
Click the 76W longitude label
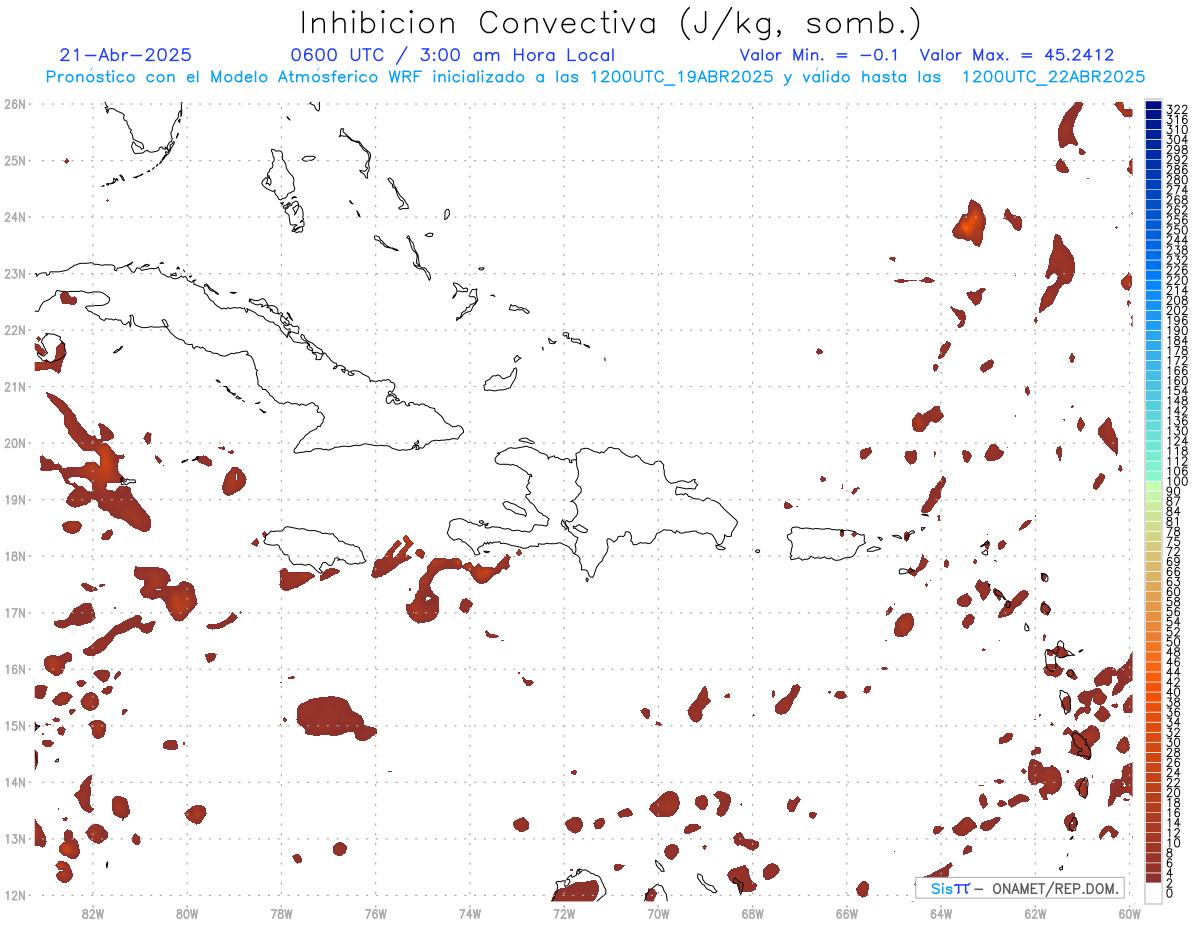click(x=375, y=912)
